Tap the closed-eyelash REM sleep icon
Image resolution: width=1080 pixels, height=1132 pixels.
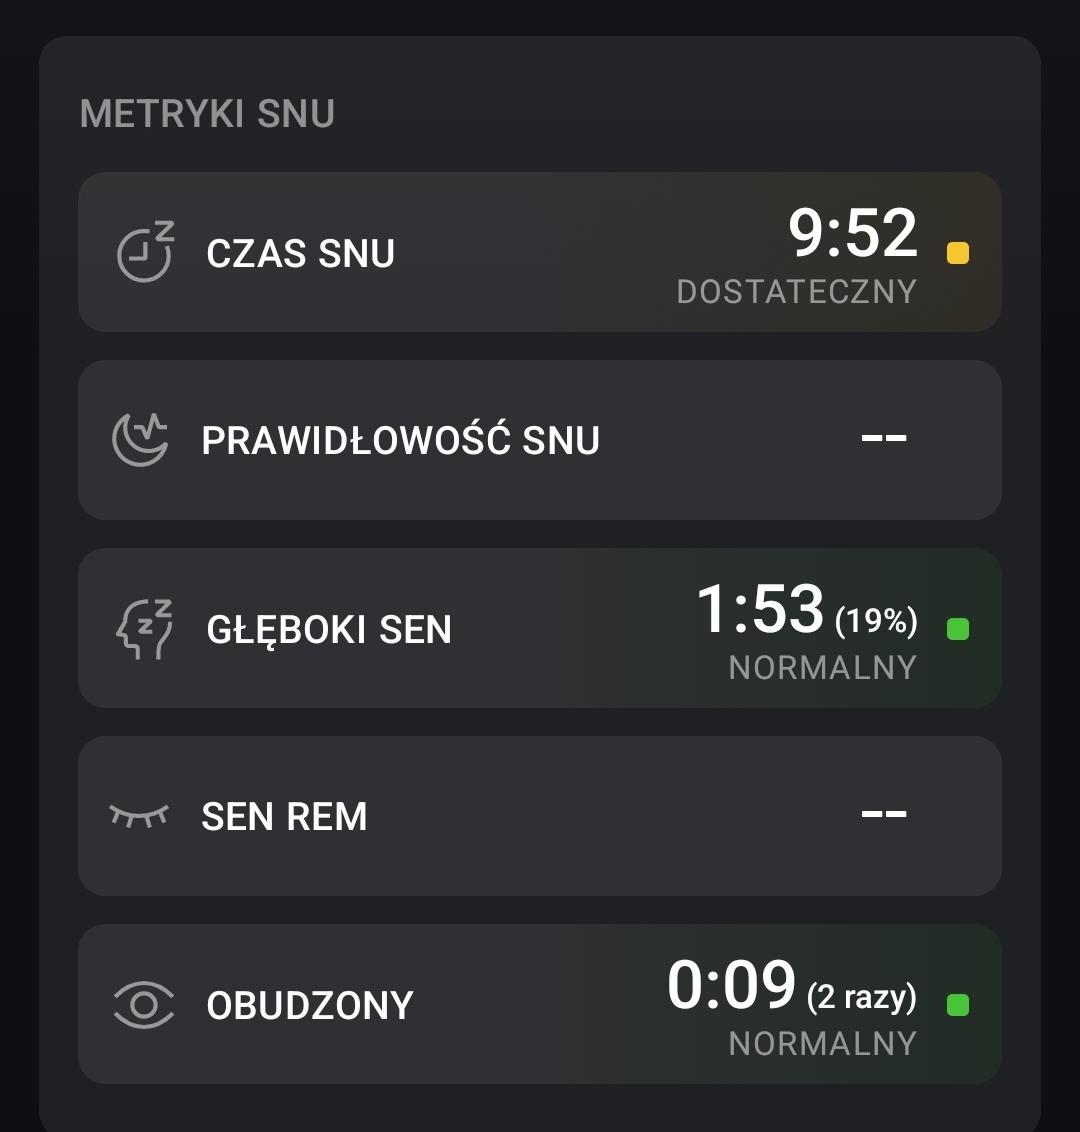coord(139,816)
